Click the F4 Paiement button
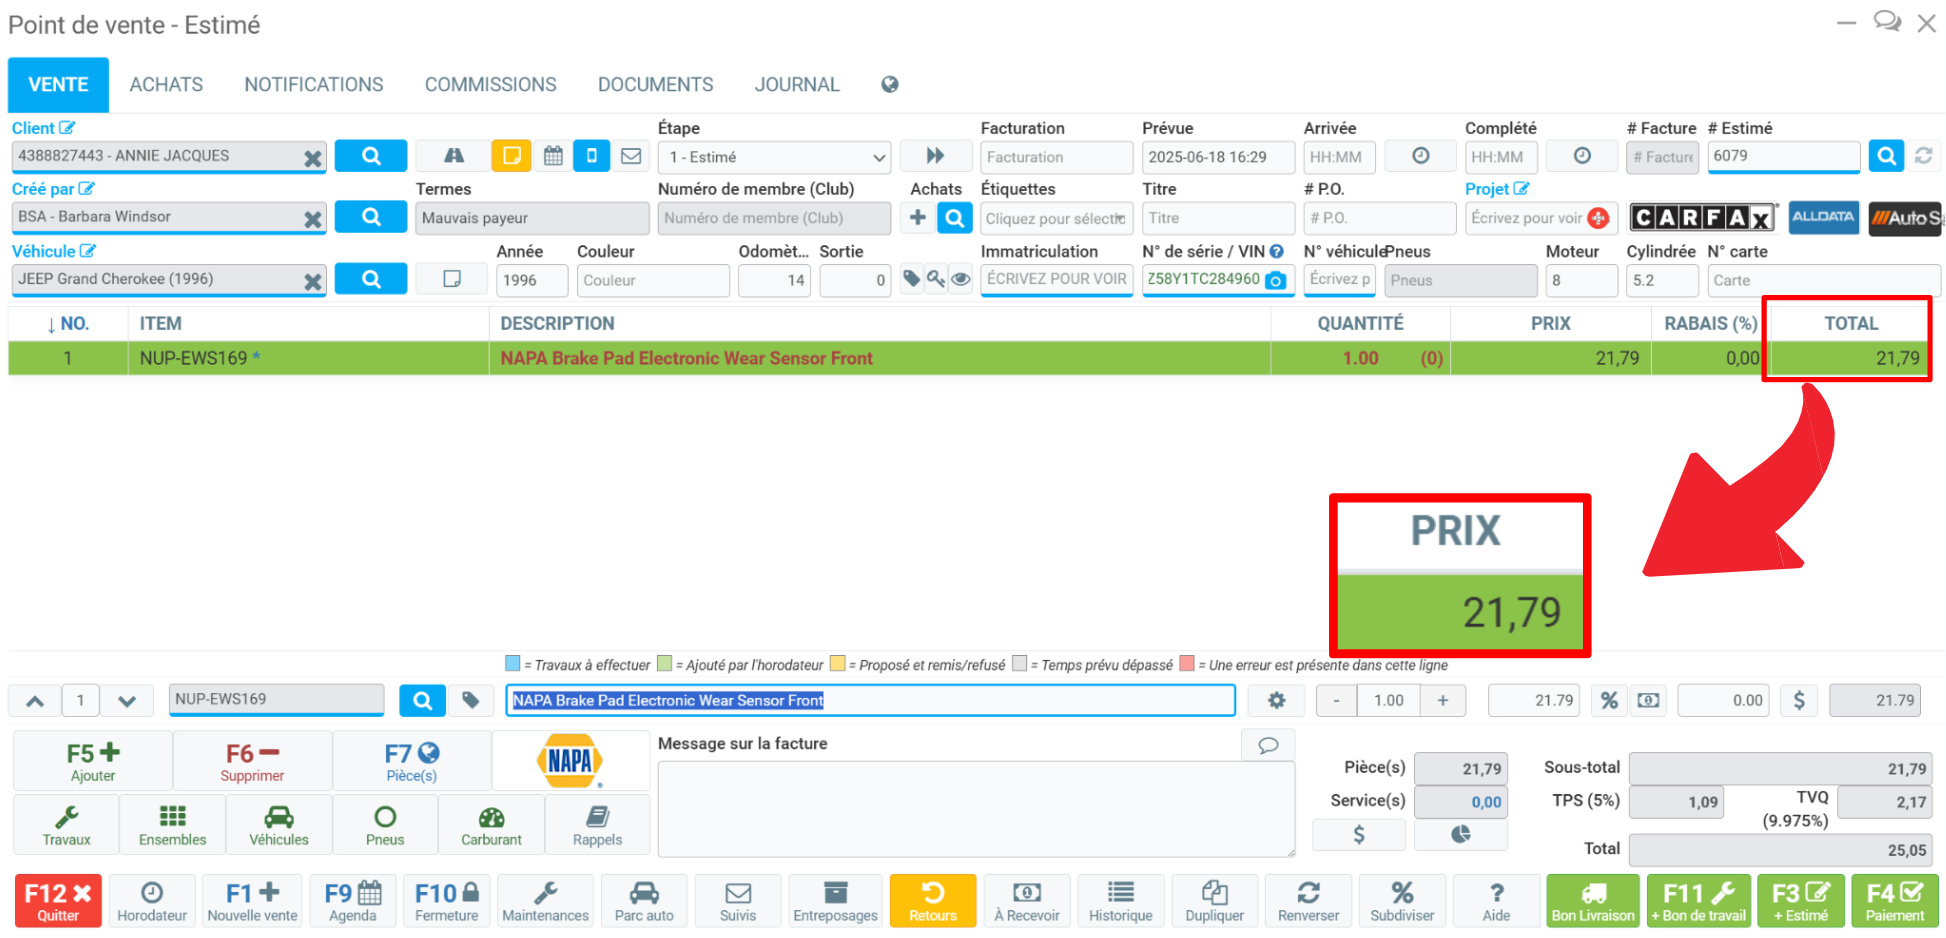The height and width of the screenshot is (938, 1946). pyautogui.click(x=1894, y=901)
